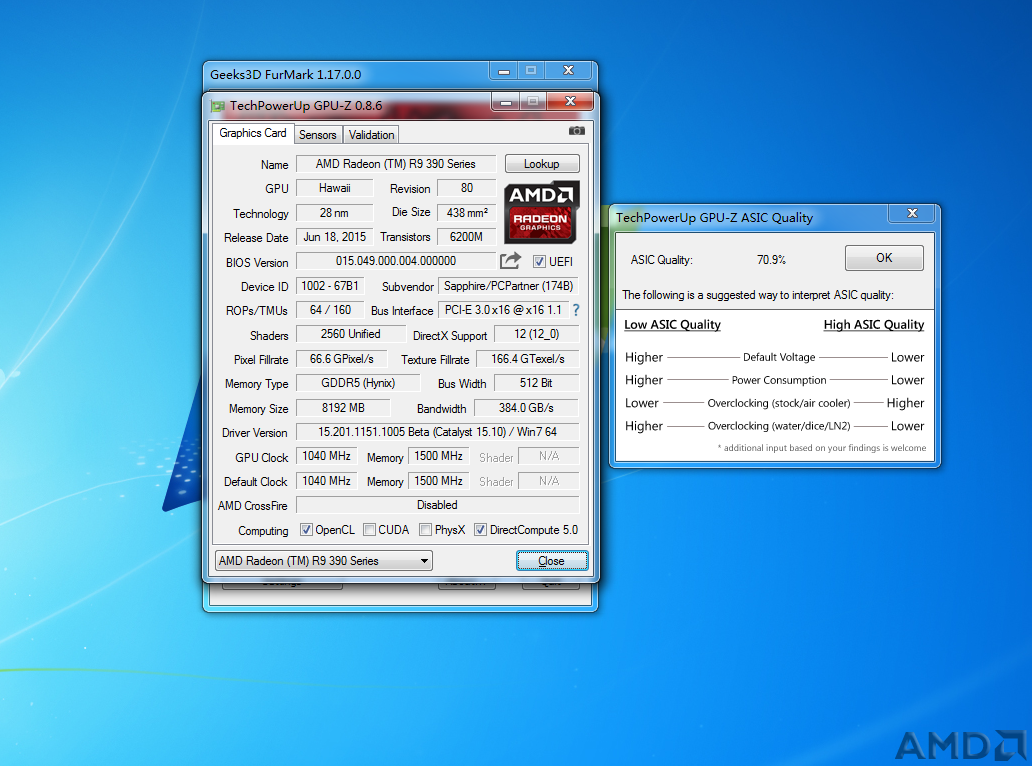The image size is (1032, 766).
Task: Click the Default Clock field 1040 MHz
Action: click(326, 481)
